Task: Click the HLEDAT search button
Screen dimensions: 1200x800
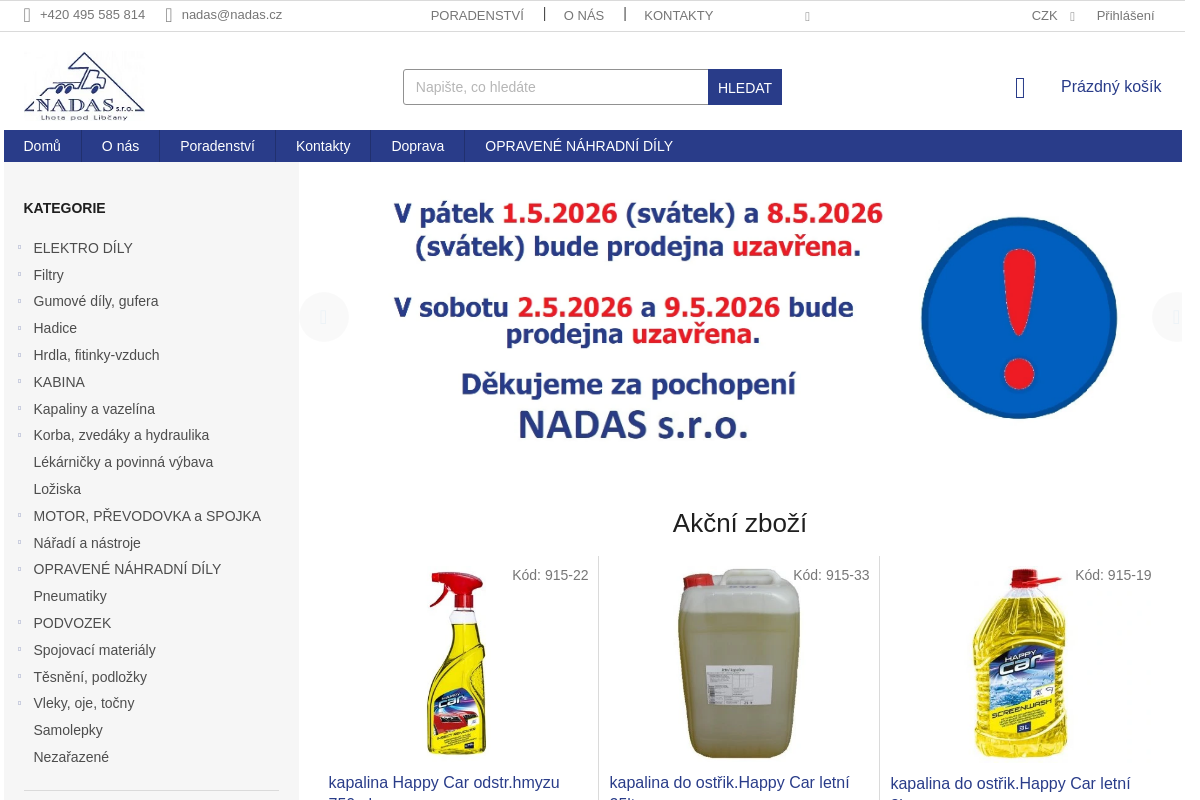Action: 745,87
